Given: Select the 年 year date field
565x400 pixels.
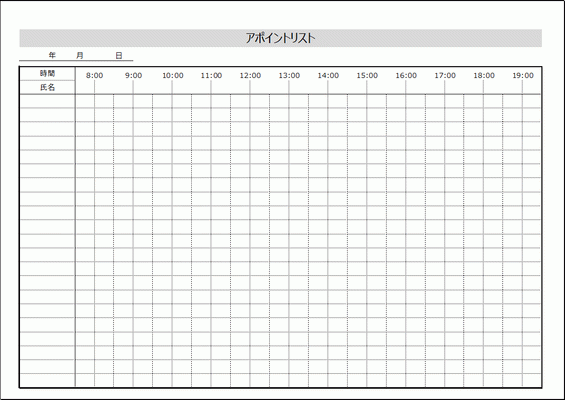Looking at the screenshot, I should [52, 55].
